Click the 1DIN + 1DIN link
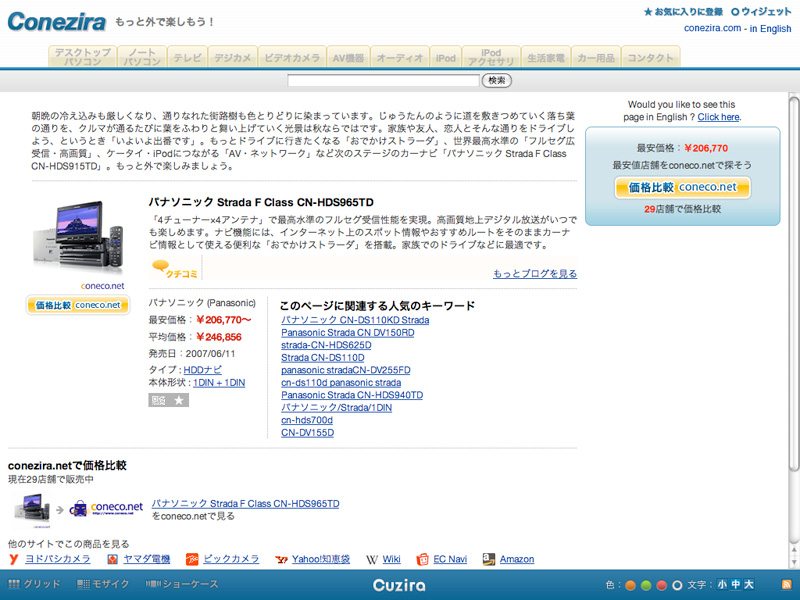Image resolution: width=800 pixels, height=600 pixels. tap(219, 383)
